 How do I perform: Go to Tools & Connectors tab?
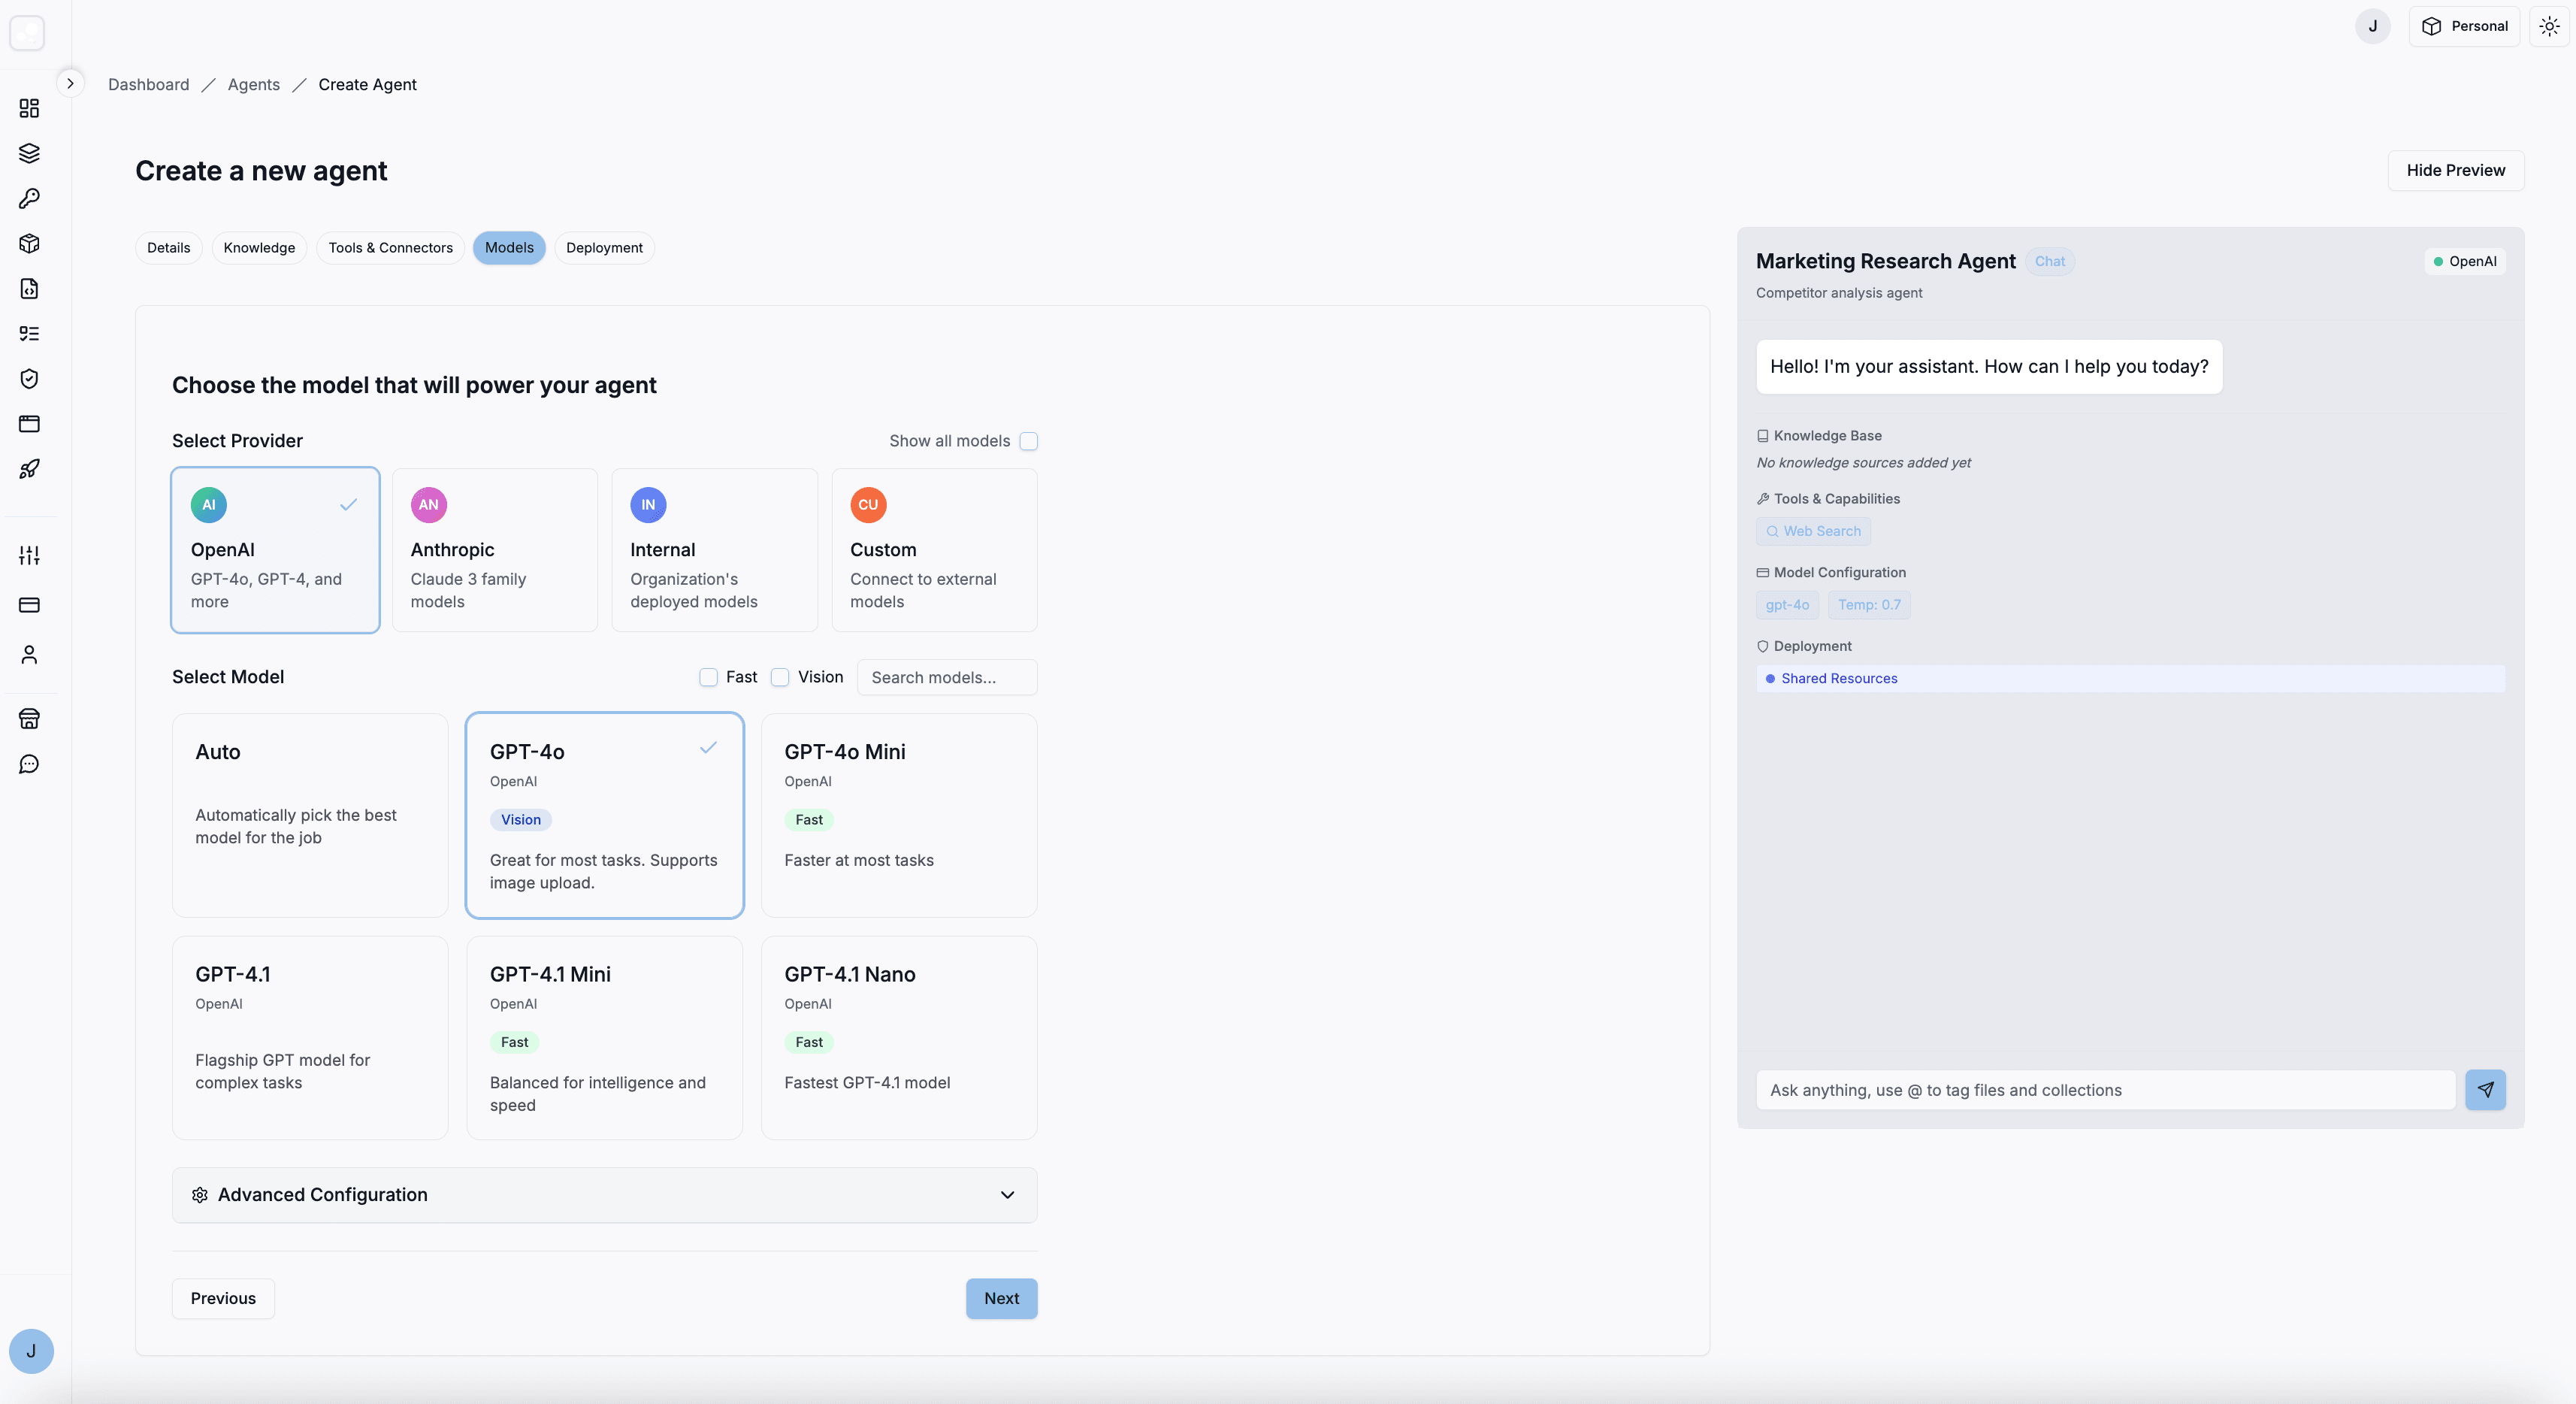point(390,248)
